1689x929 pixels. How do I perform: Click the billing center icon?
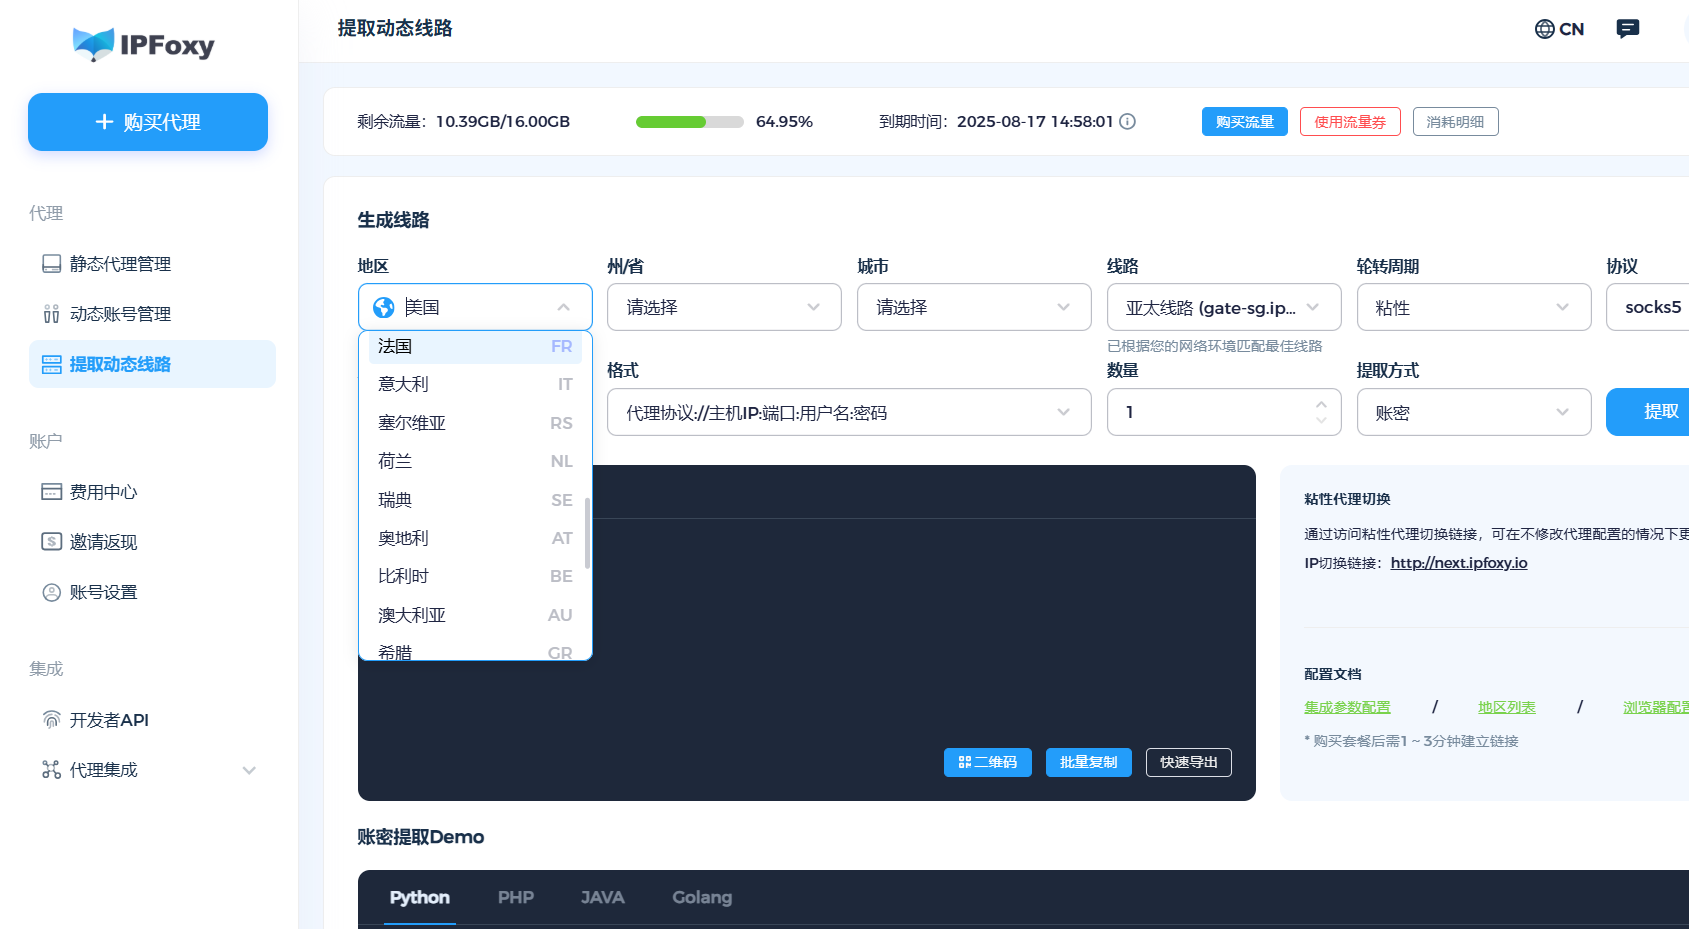tap(51, 492)
